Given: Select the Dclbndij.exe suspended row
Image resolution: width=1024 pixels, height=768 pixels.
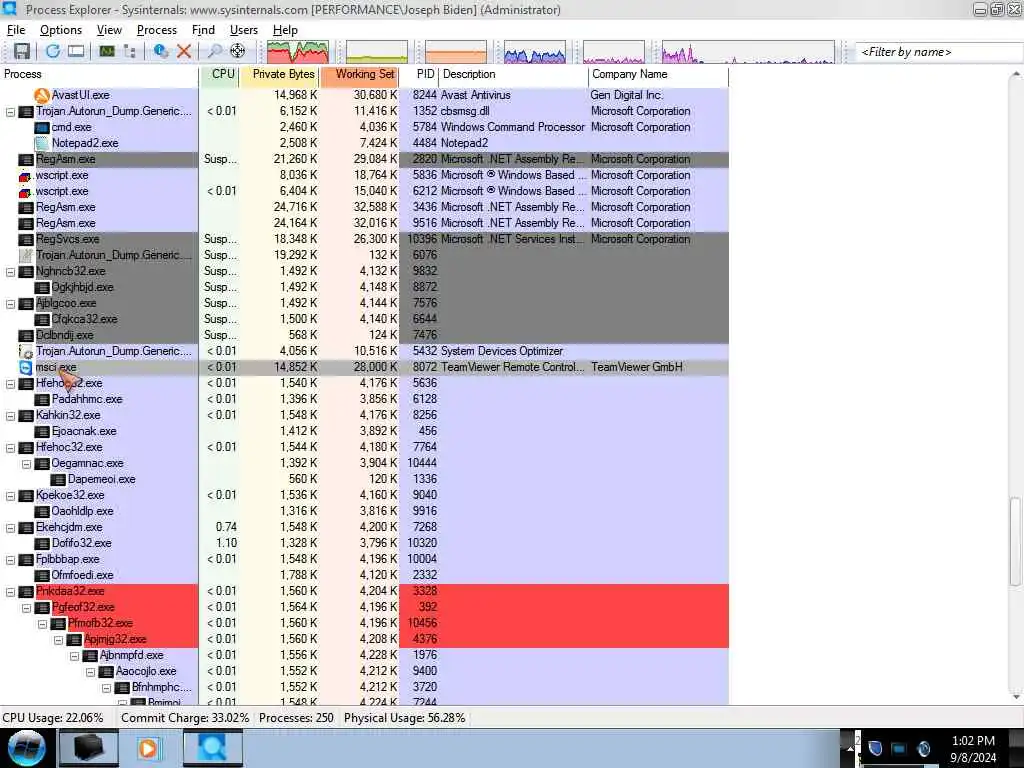Looking at the screenshot, I should 364,336.
